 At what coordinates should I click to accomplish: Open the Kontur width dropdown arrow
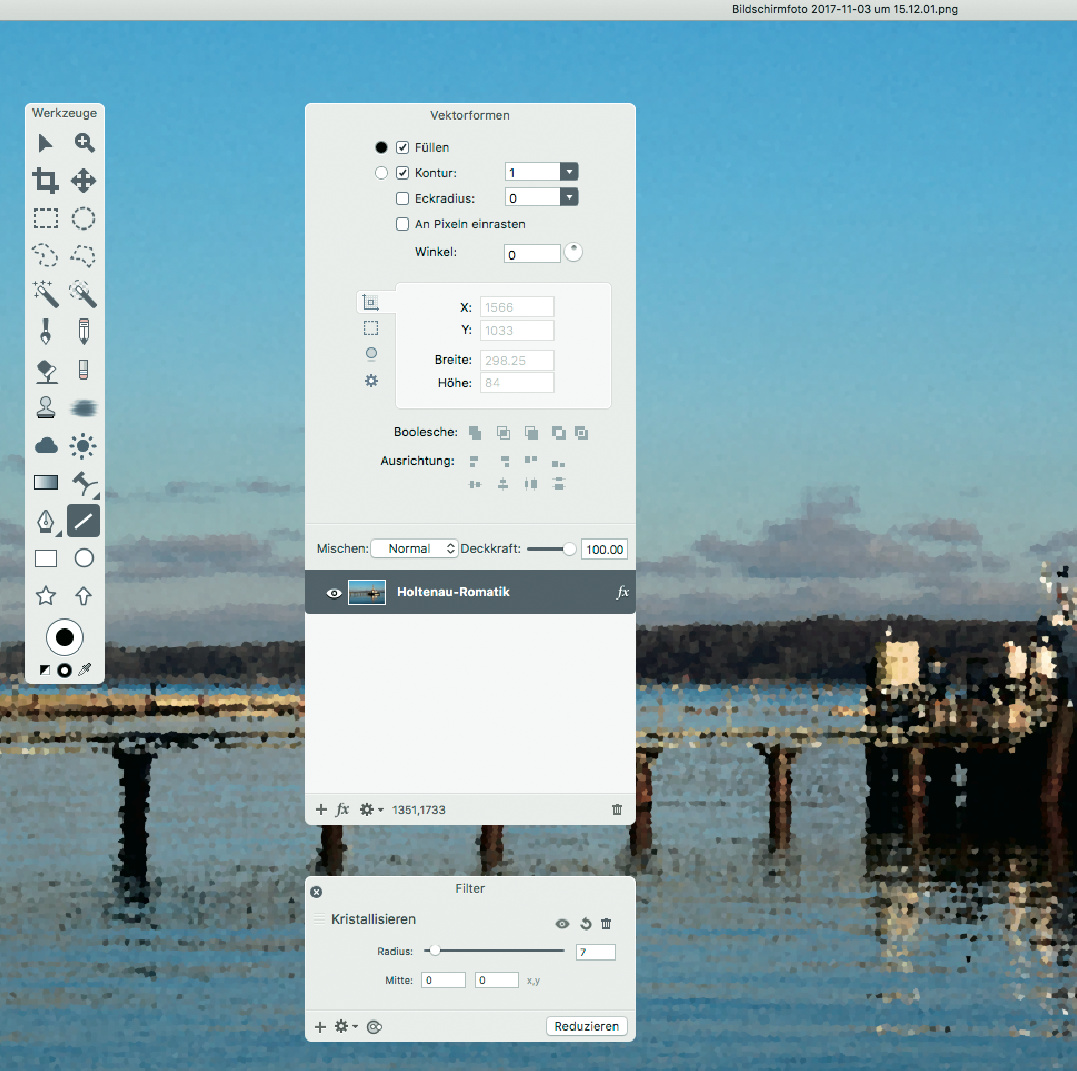point(569,172)
